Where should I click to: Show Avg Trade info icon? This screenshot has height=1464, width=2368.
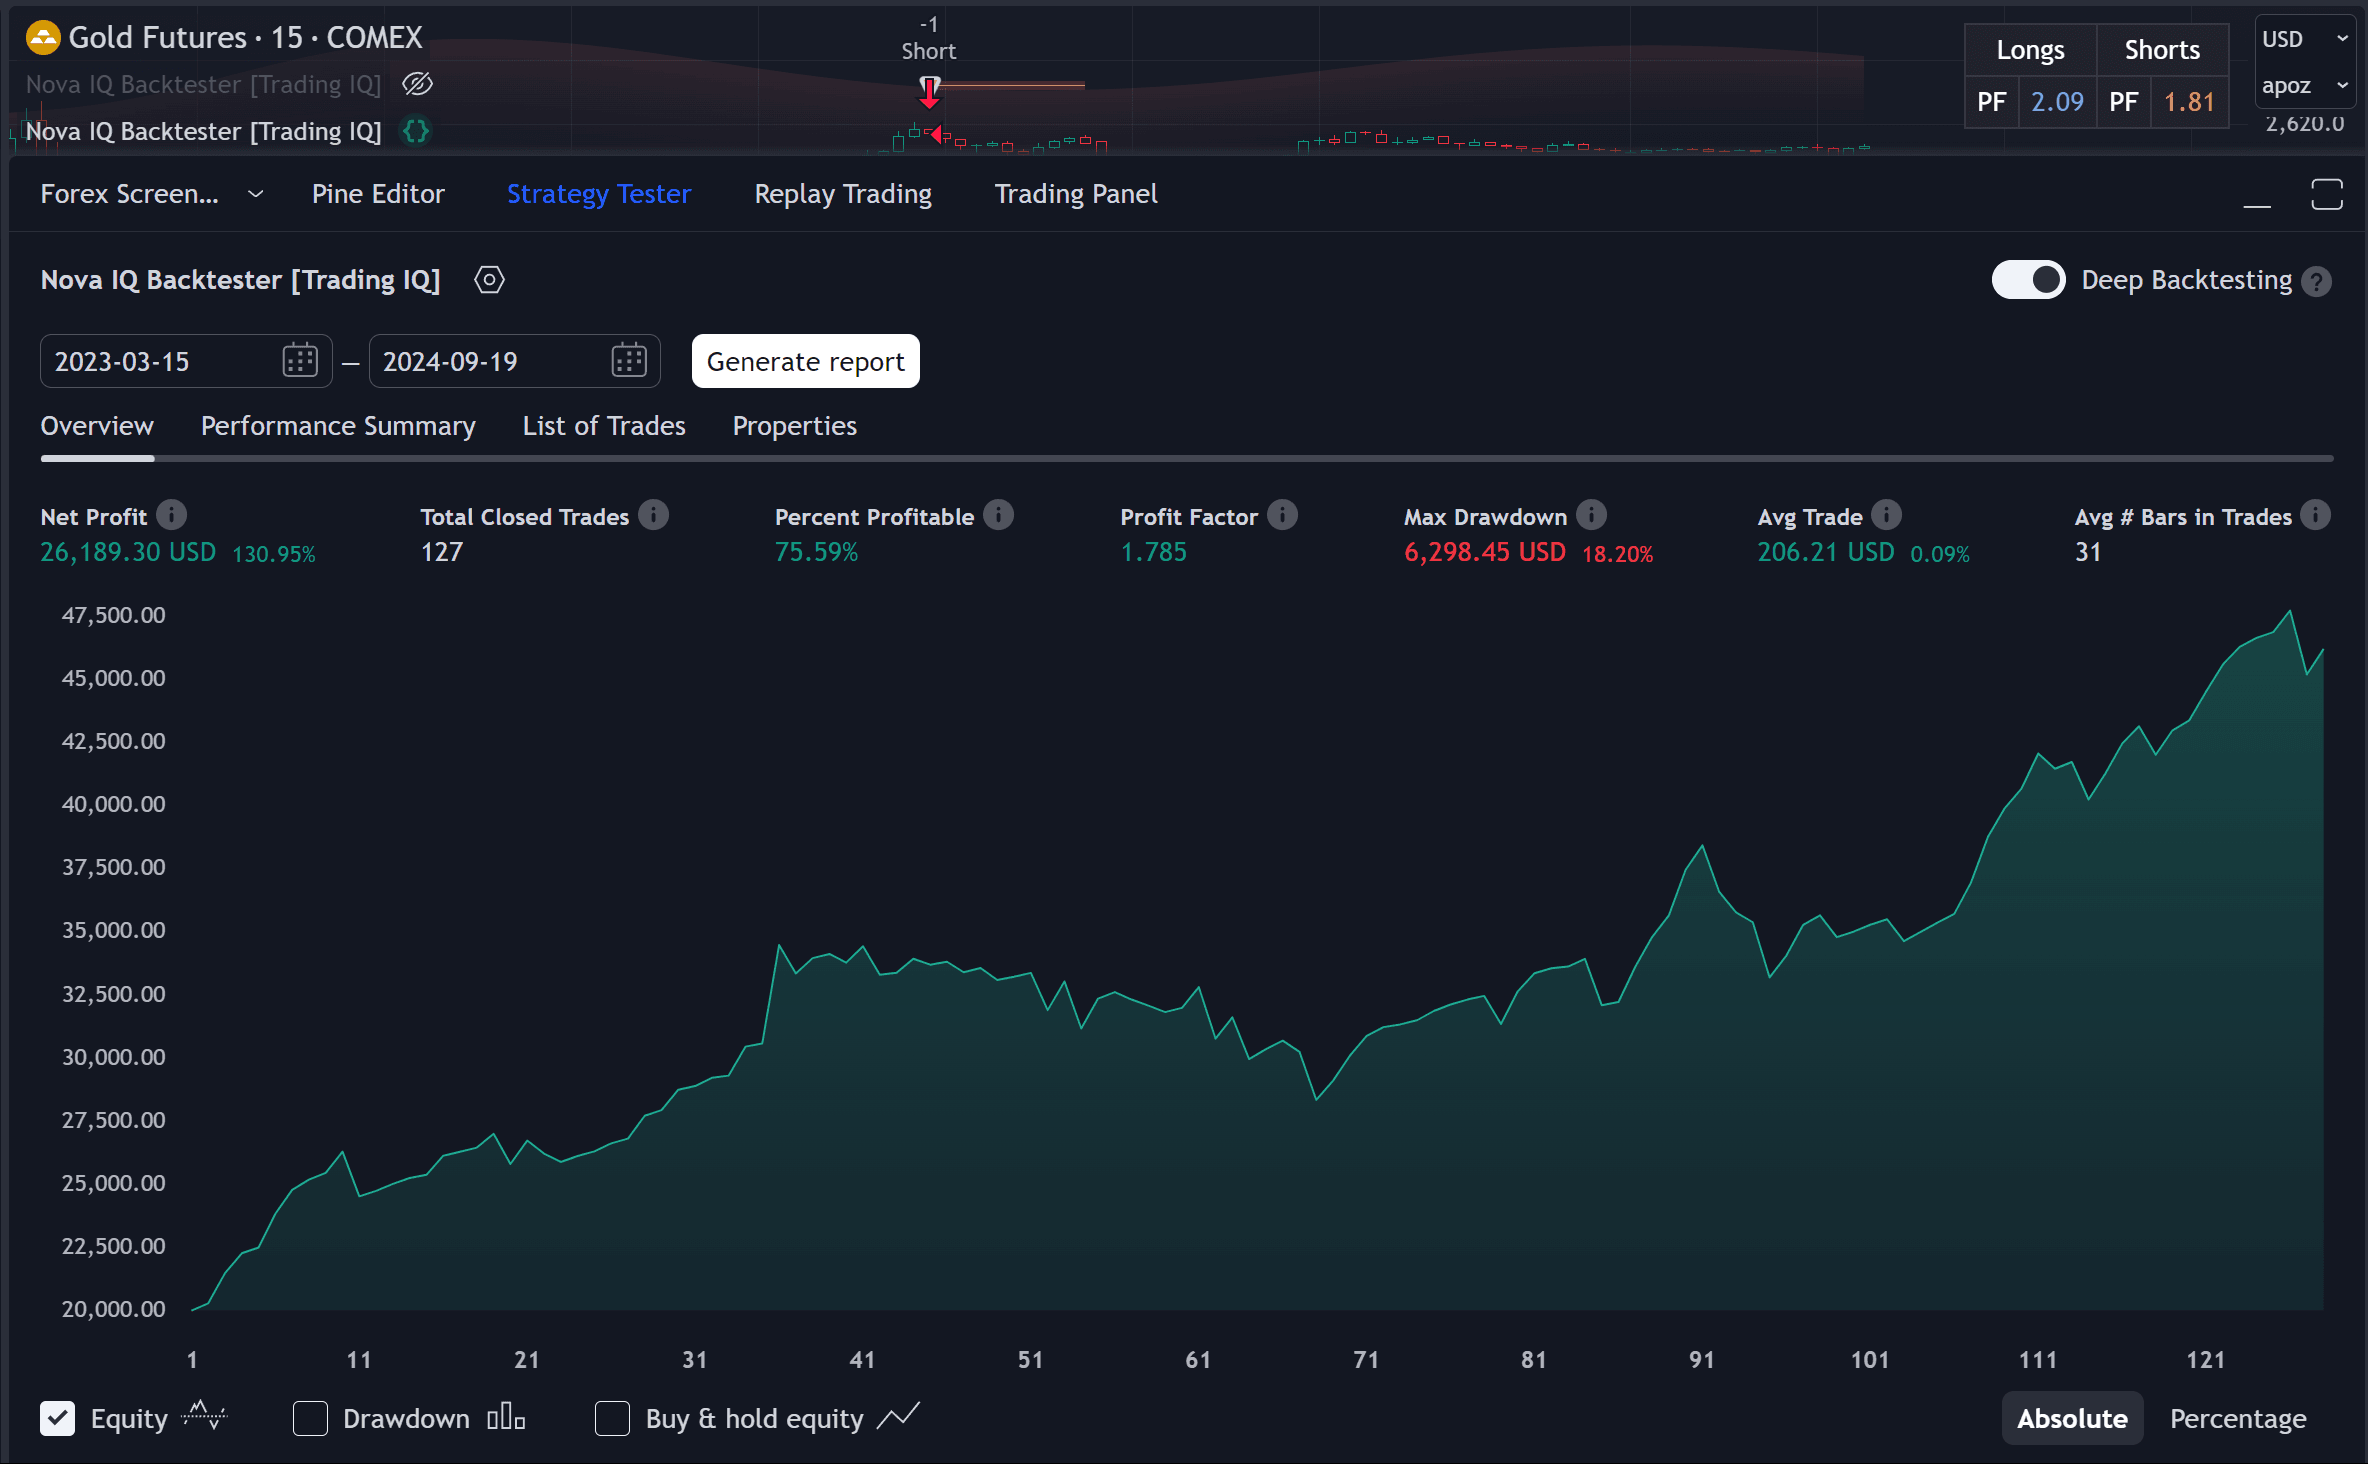pos(1886,515)
